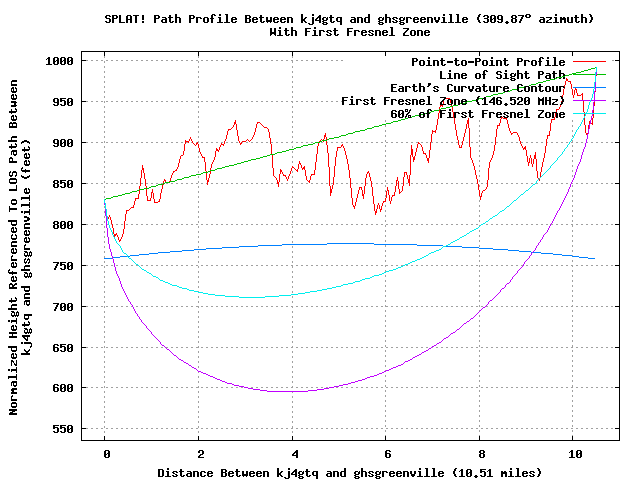Select "60% of First Fresnel Zone" legend text

pyautogui.click(x=478, y=114)
